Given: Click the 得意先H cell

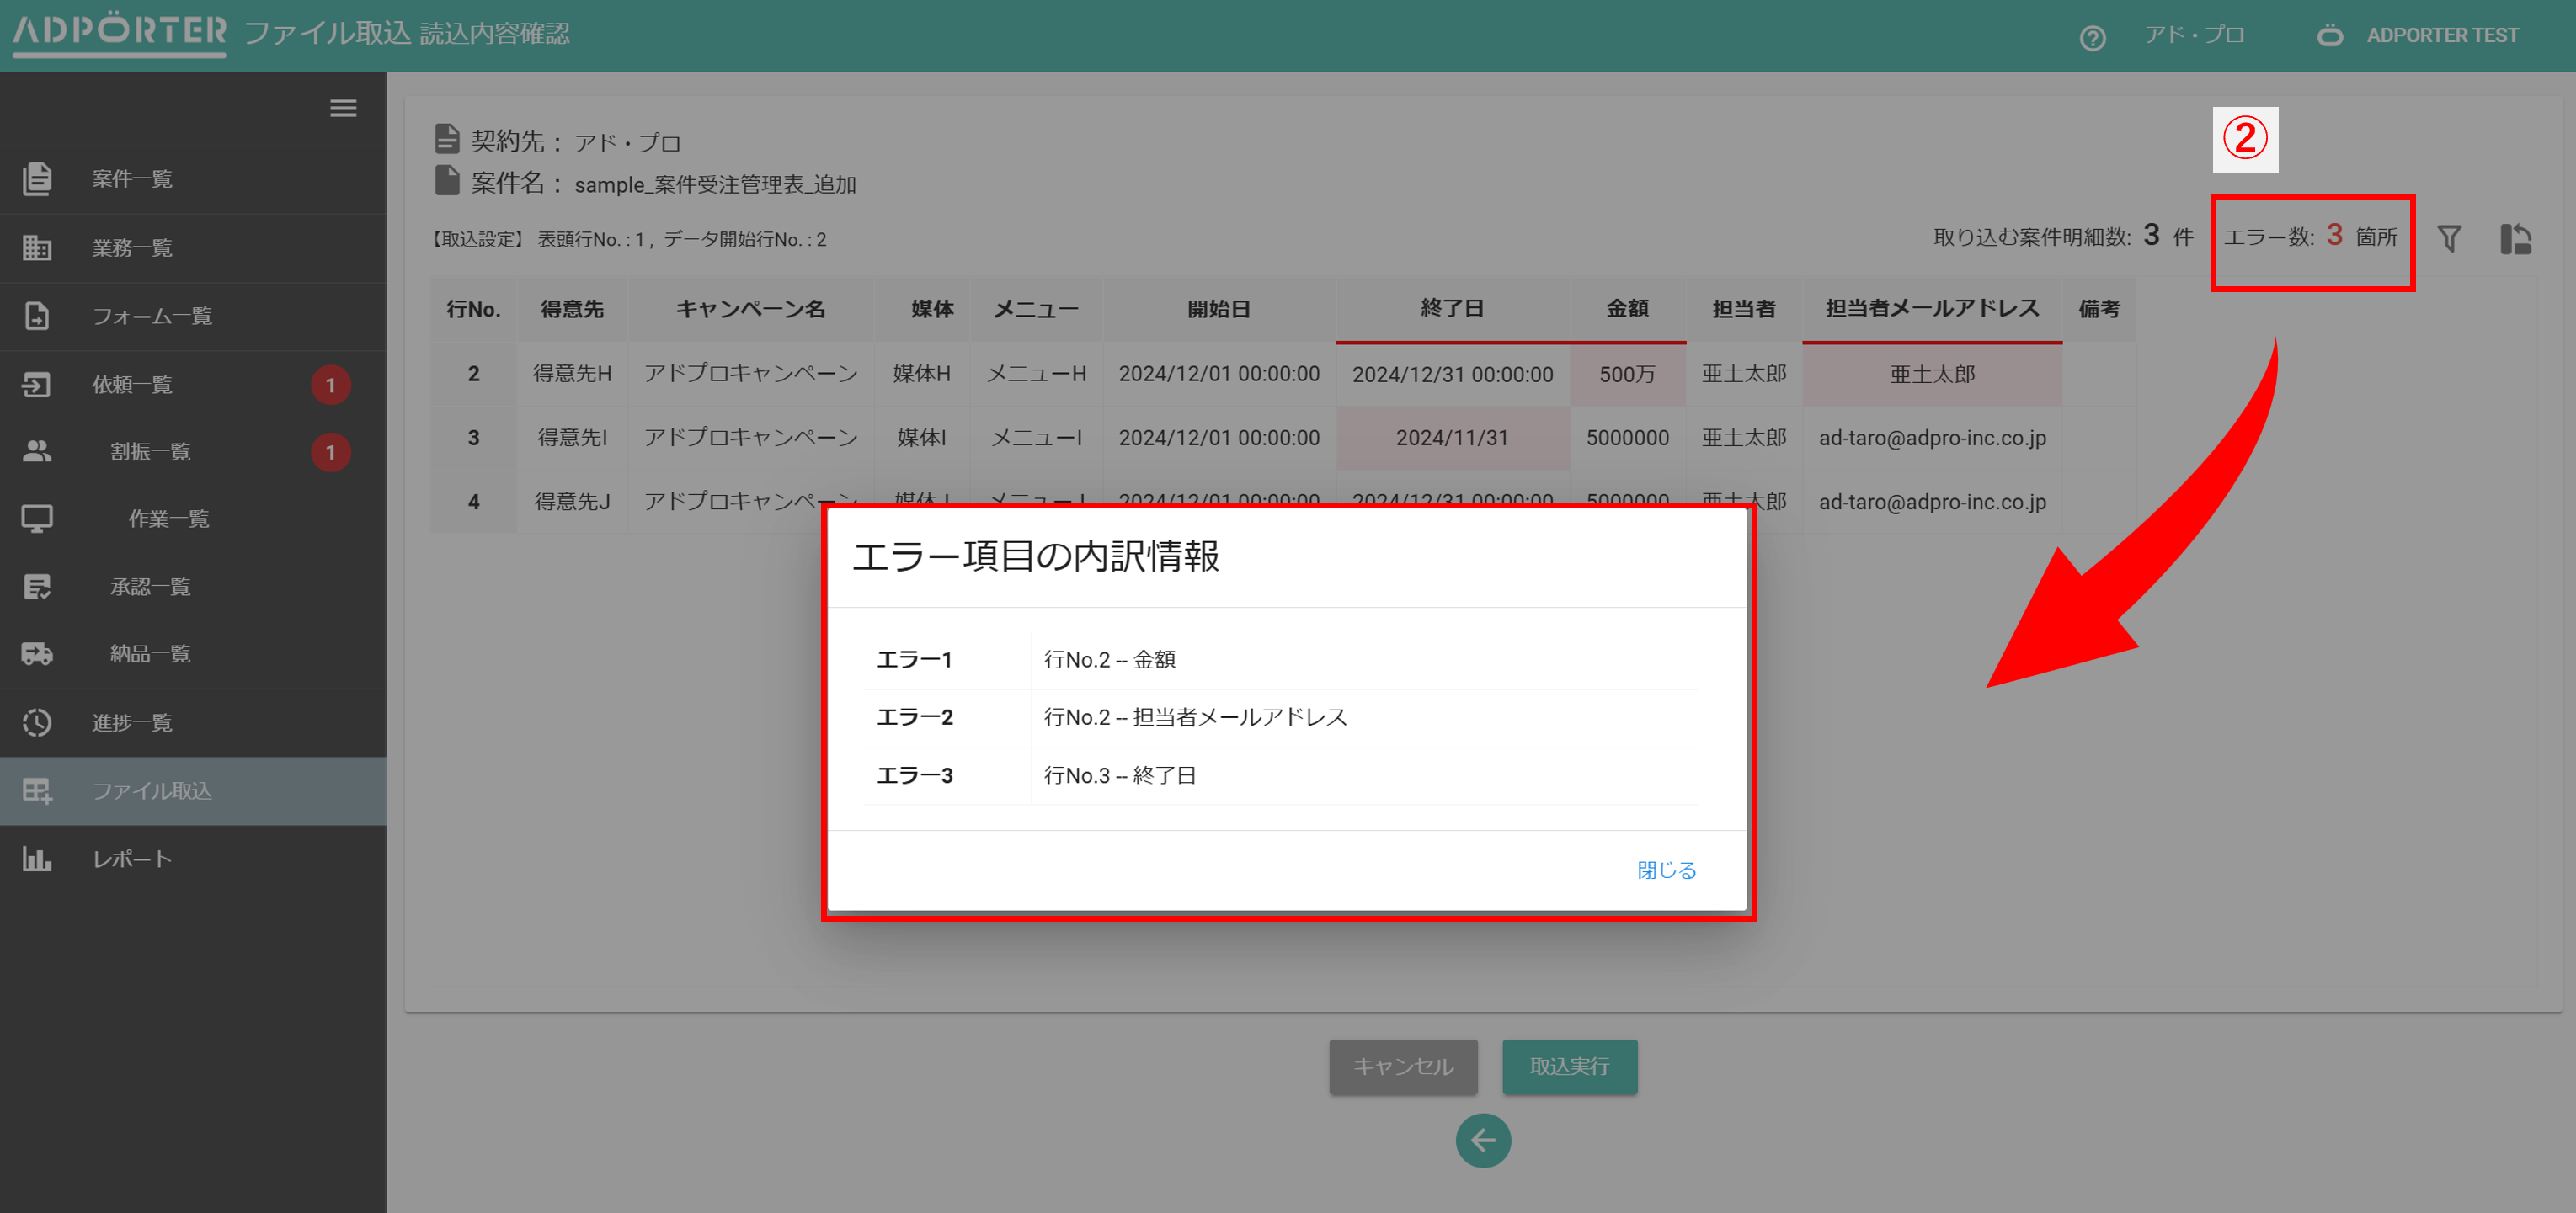Looking at the screenshot, I should [572, 374].
